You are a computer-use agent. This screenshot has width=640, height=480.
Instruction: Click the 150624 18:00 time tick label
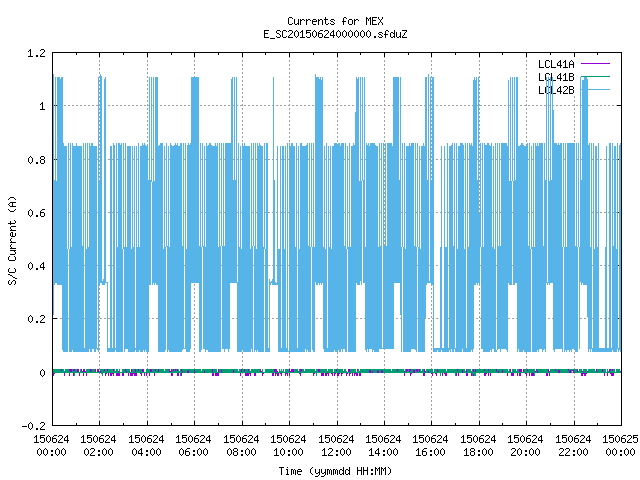tap(478, 446)
